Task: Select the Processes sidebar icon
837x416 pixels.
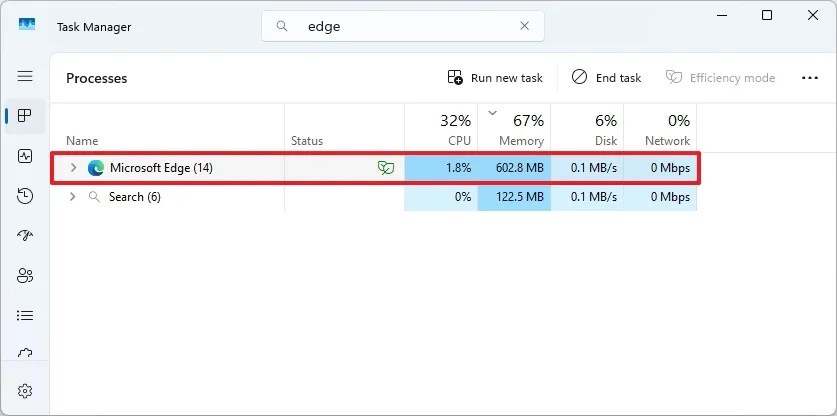Action: click(x=25, y=115)
